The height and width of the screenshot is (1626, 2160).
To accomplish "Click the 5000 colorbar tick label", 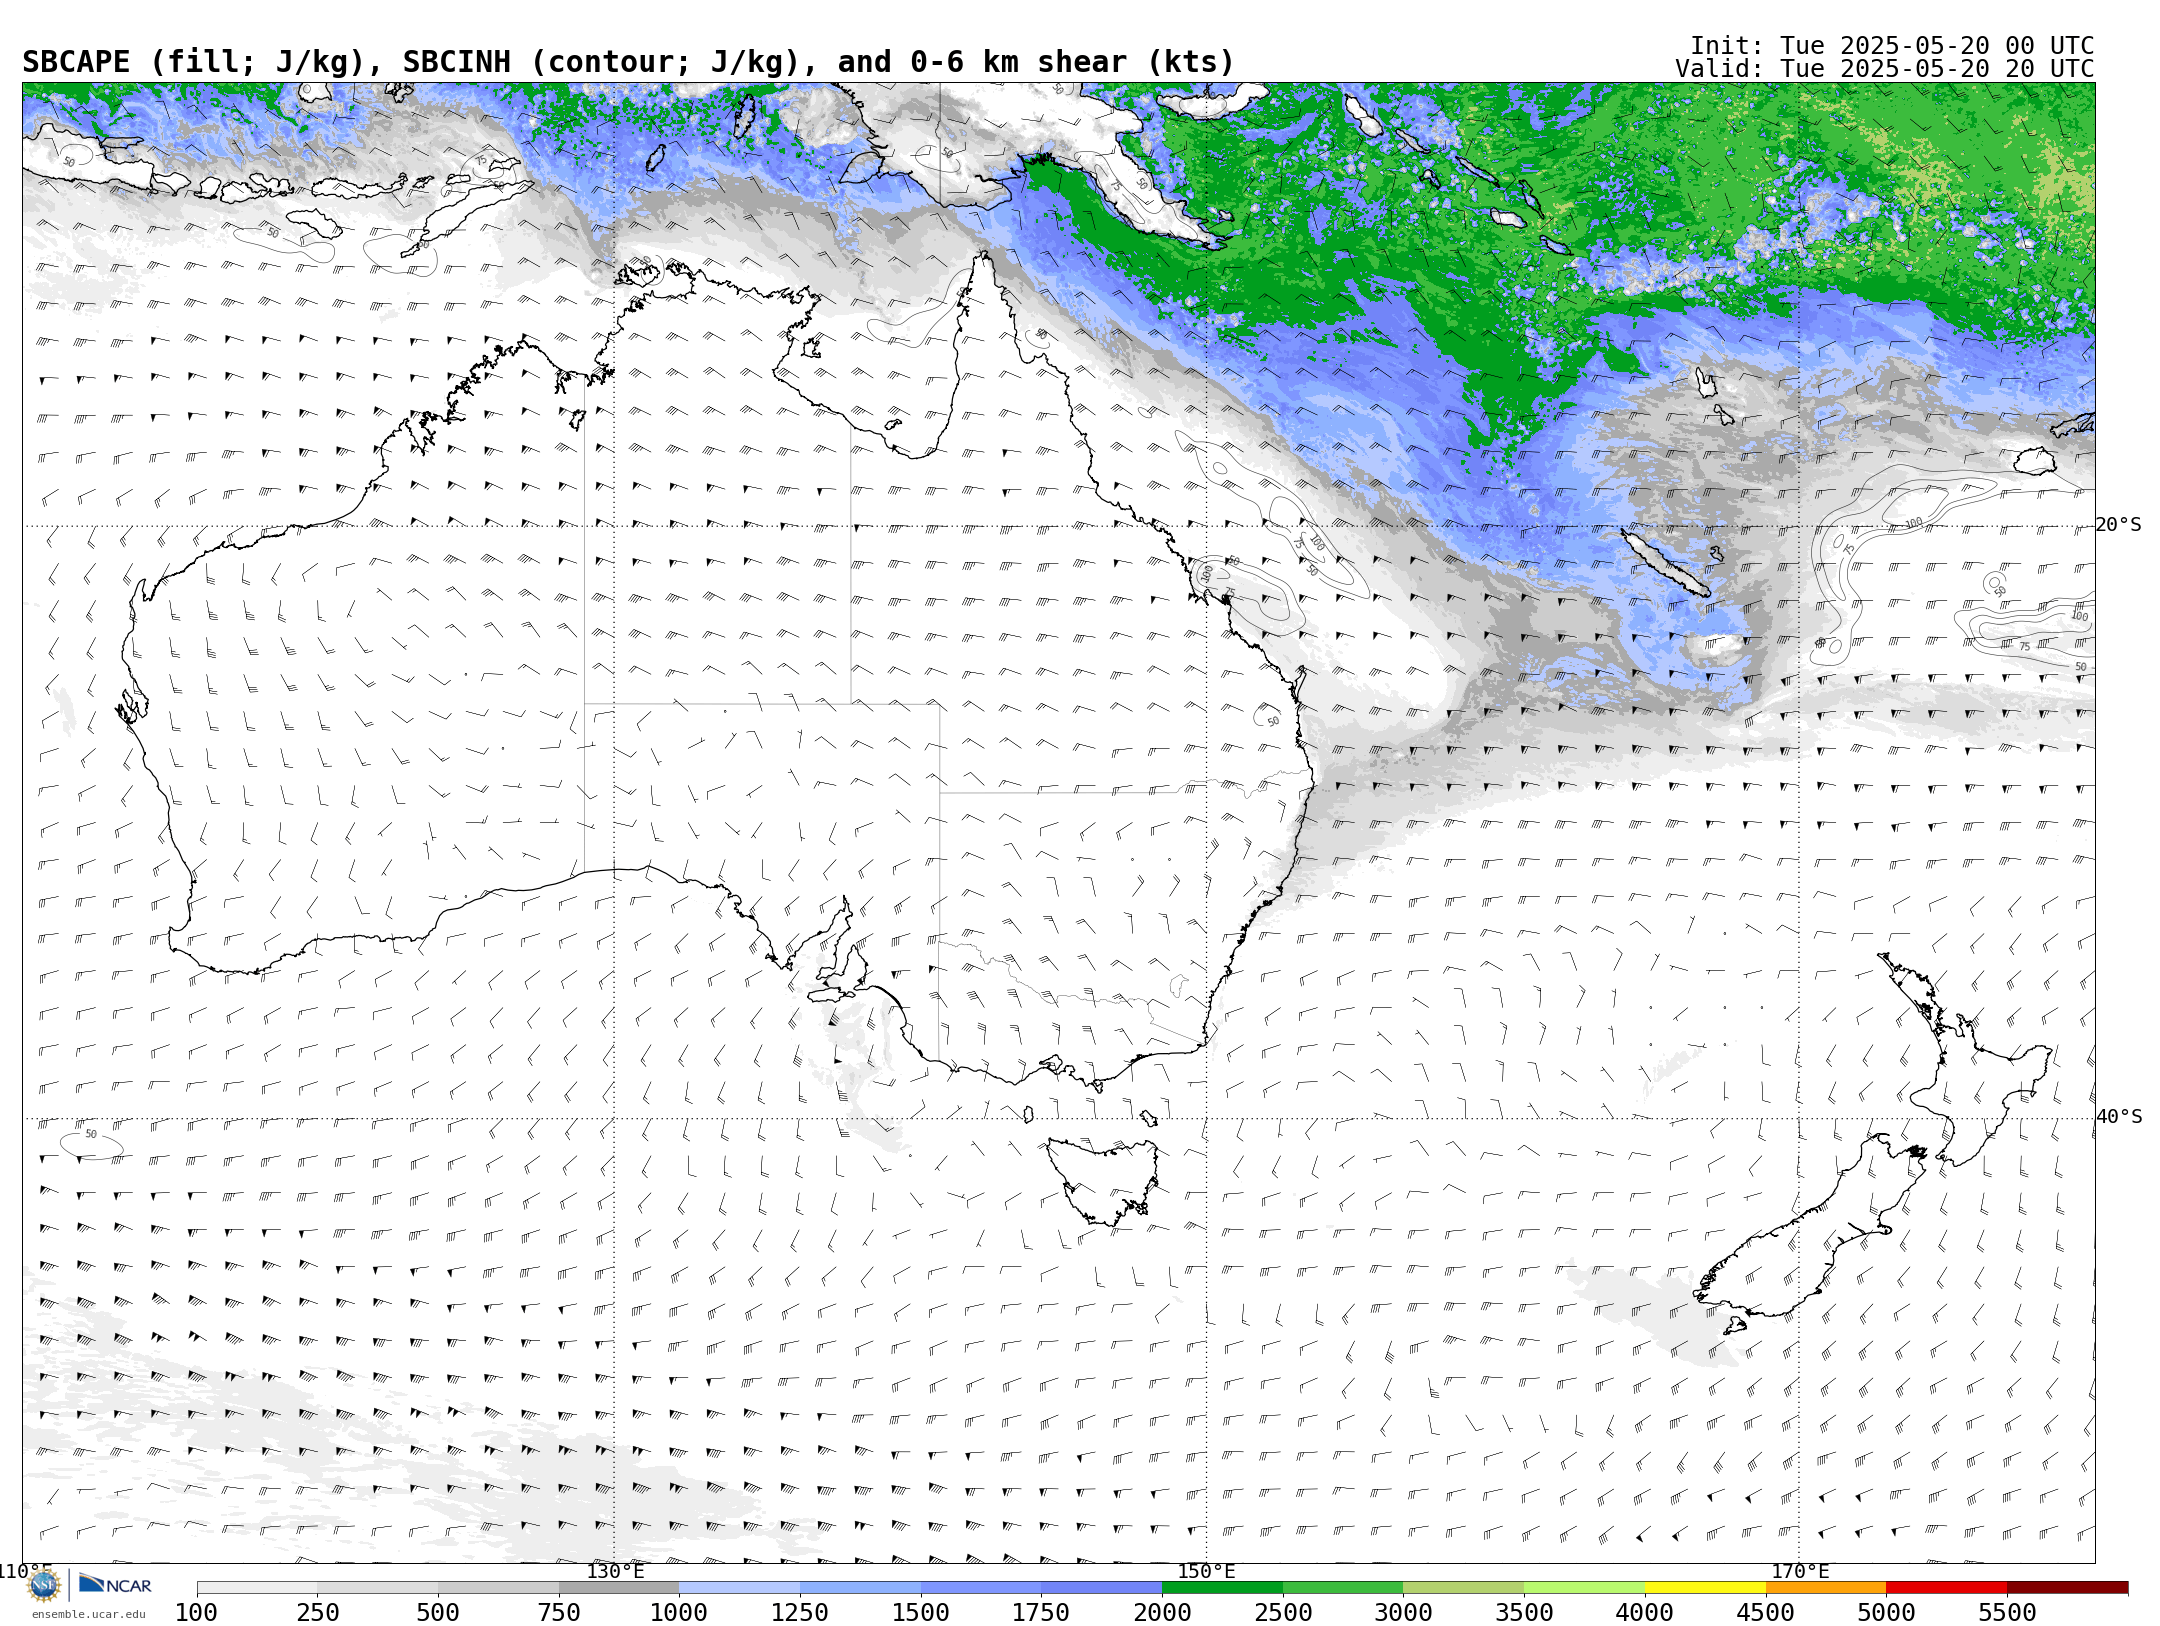I will [1886, 1612].
